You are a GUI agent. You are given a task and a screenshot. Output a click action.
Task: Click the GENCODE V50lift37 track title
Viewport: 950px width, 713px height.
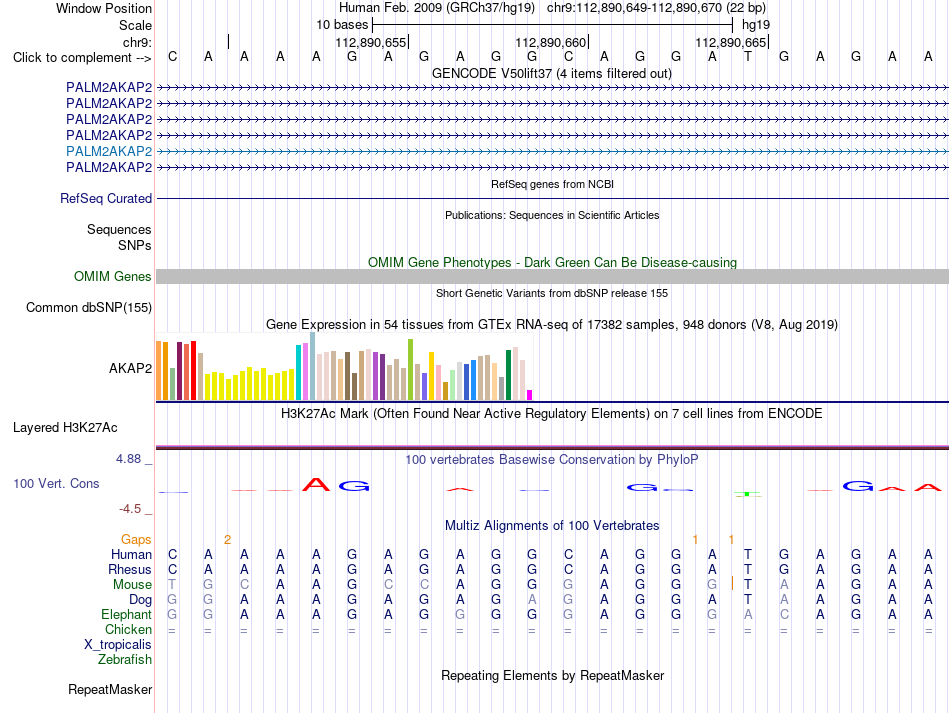coord(552,73)
